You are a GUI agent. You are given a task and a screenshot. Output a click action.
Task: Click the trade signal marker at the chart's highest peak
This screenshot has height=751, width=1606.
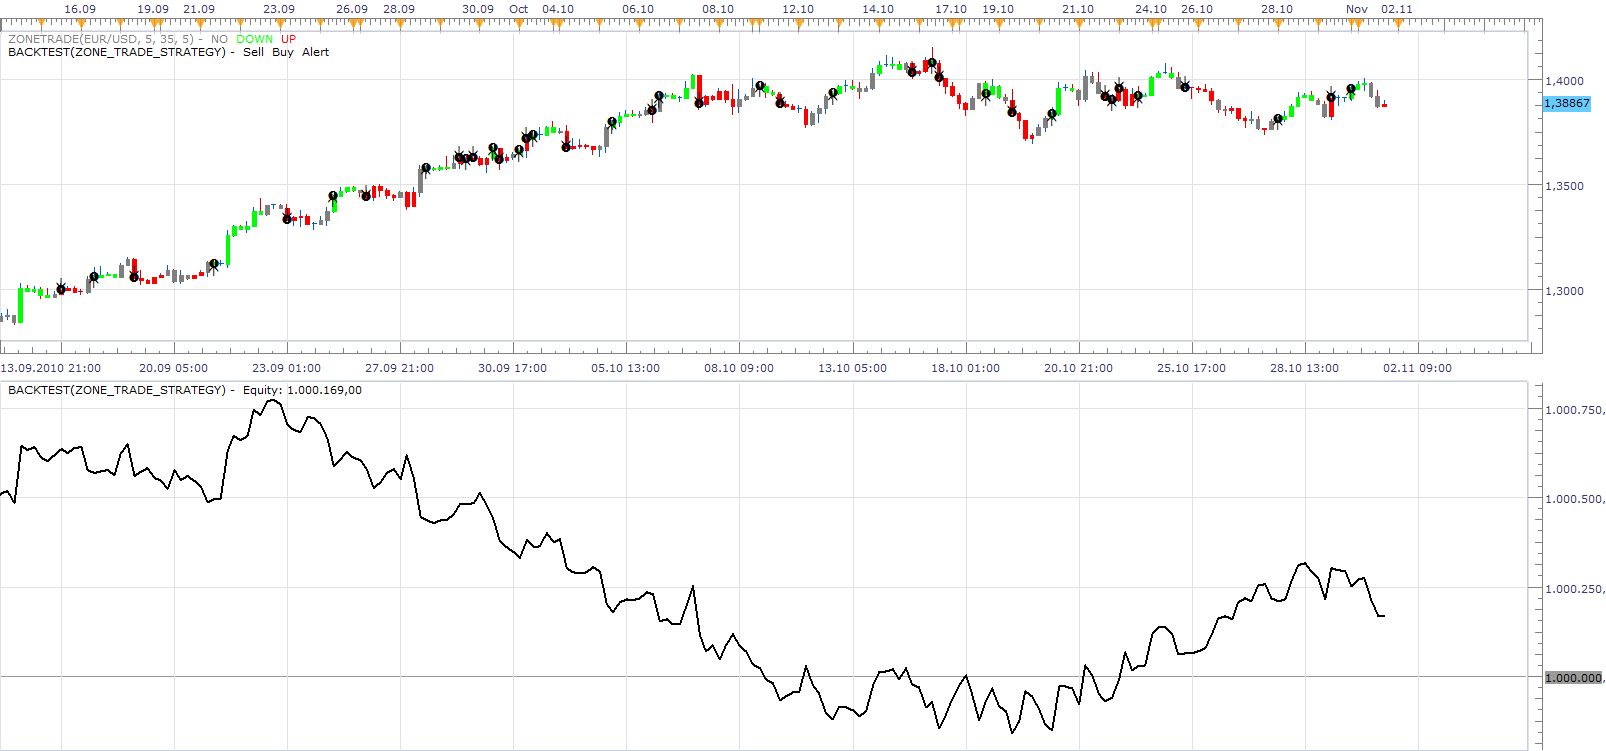[932, 63]
